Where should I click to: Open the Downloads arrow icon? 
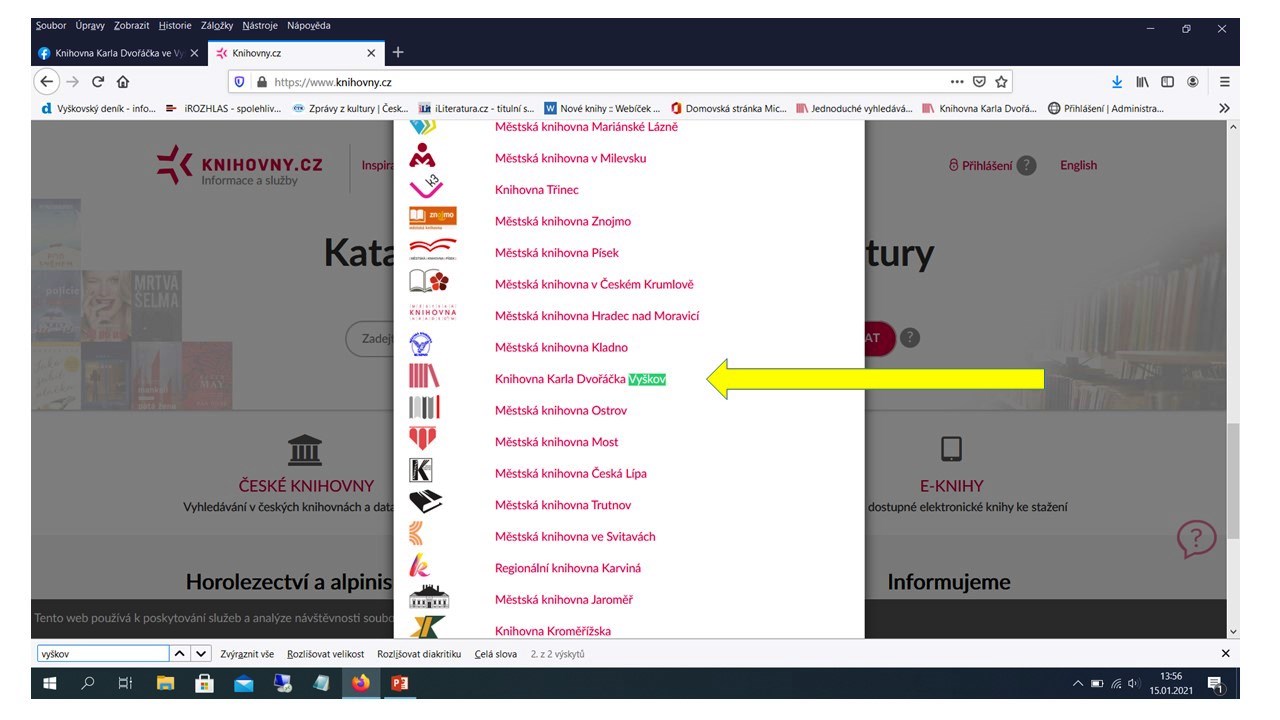pyautogui.click(x=1118, y=82)
